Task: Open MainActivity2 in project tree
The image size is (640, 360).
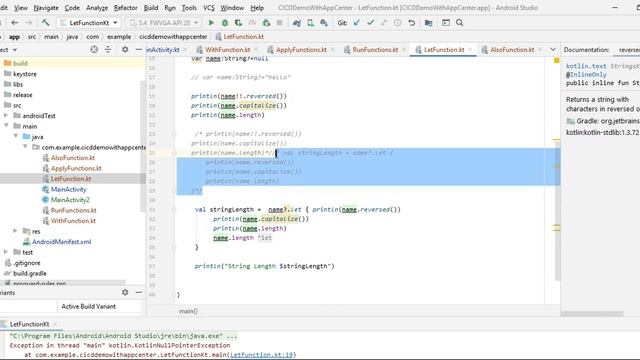Action: click(70, 200)
